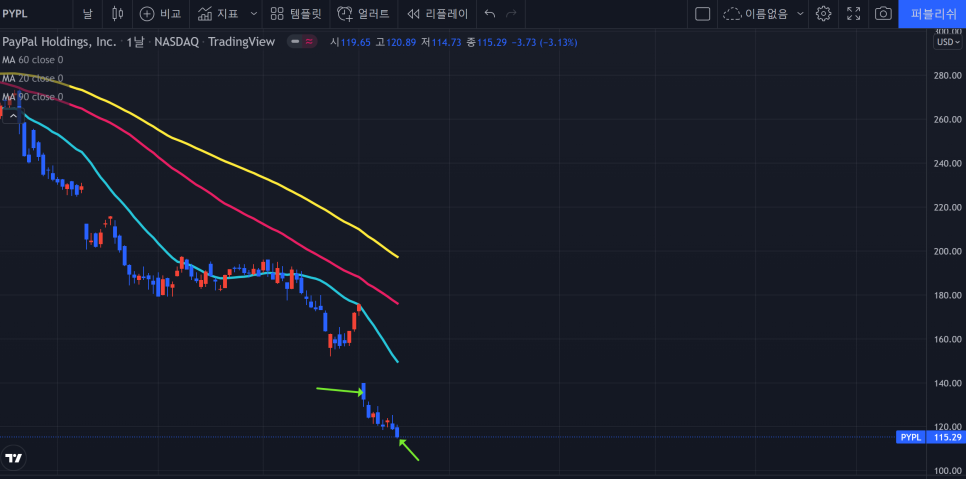
Task: Open the USD currency dropdown
Action: [x=948, y=42]
